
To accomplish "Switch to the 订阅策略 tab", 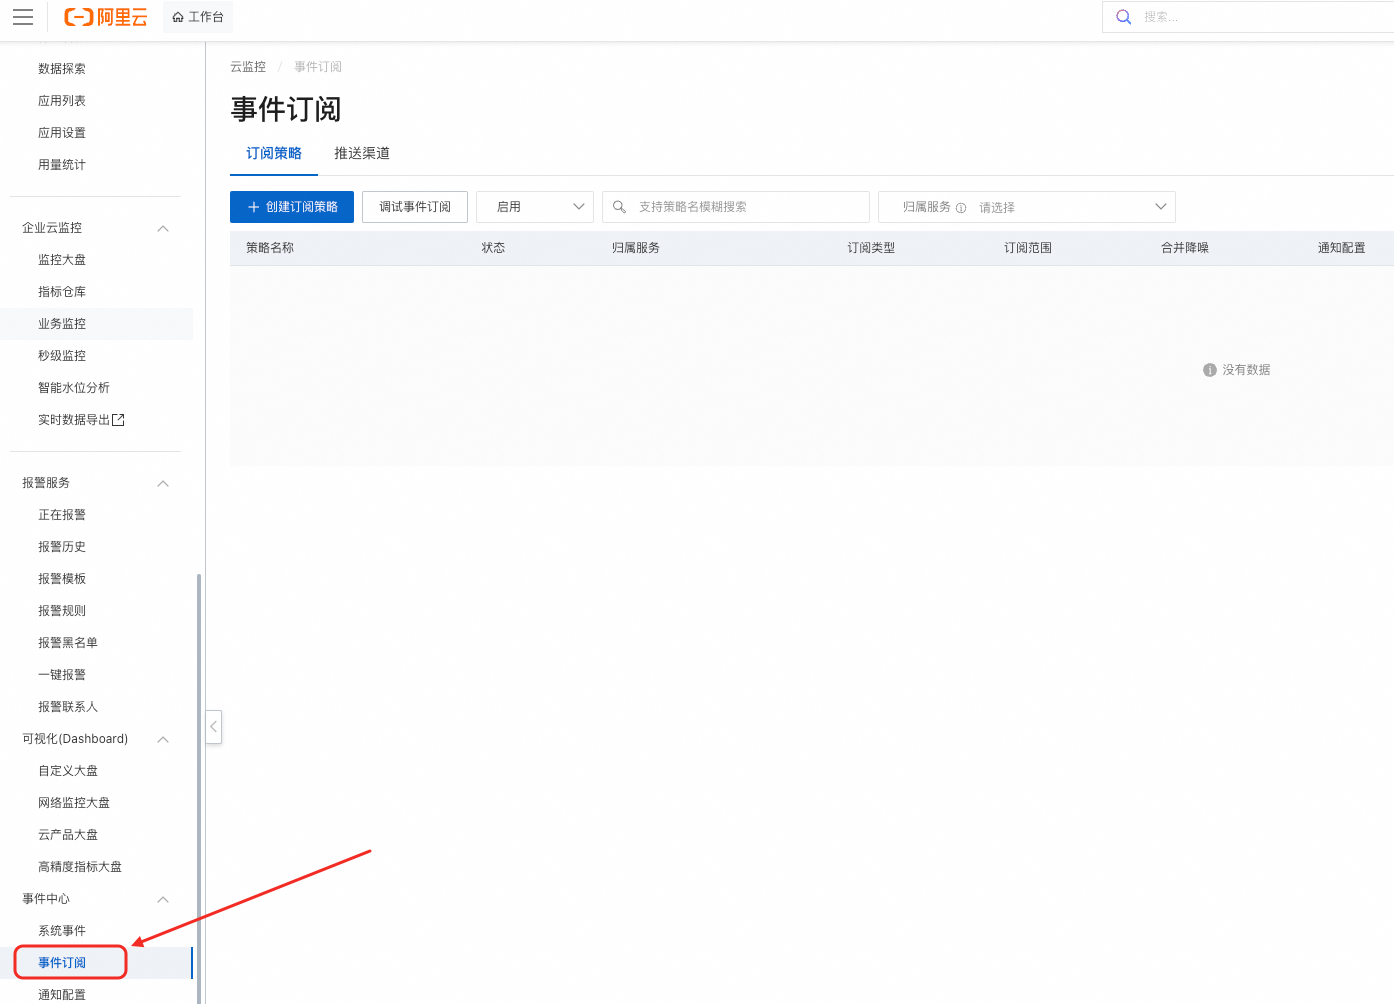I will [274, 154].
